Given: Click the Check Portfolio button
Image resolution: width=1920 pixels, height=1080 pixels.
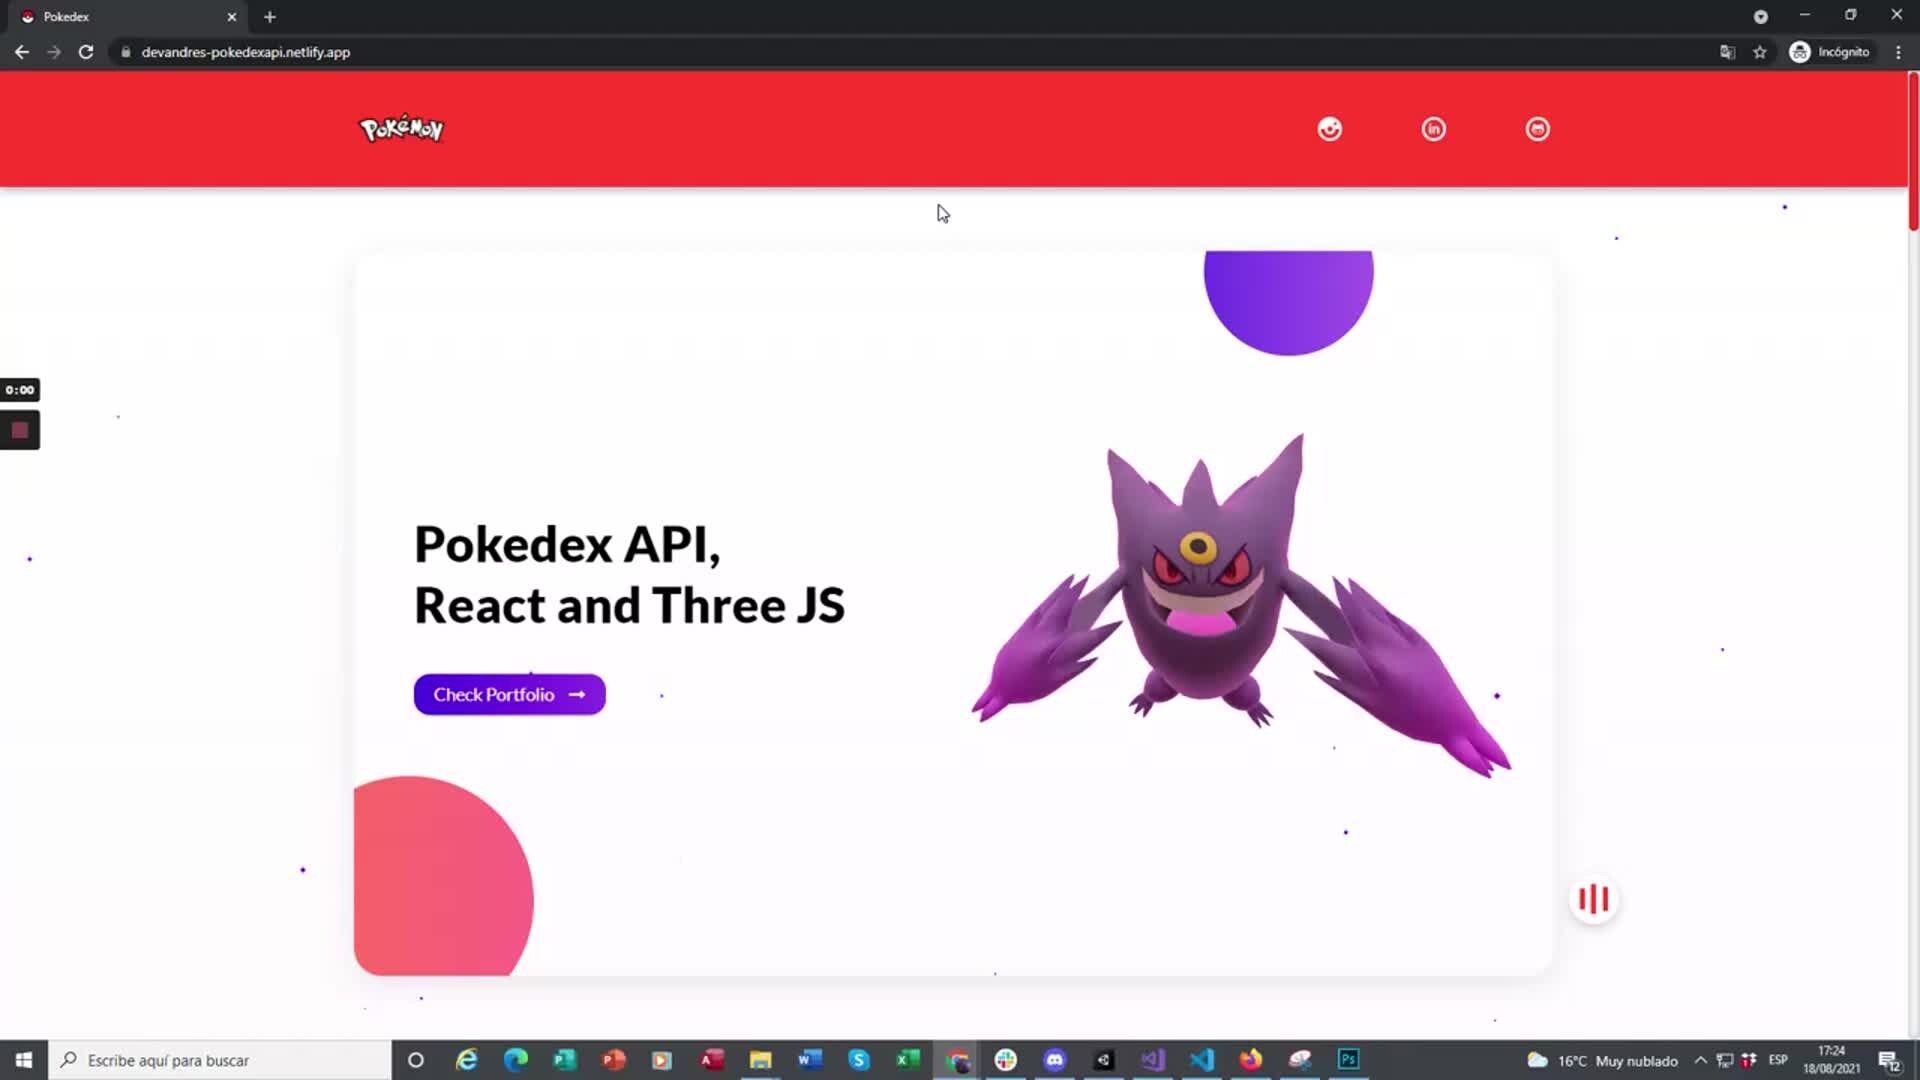Looking at the screenshot, I should click(509, 694).
